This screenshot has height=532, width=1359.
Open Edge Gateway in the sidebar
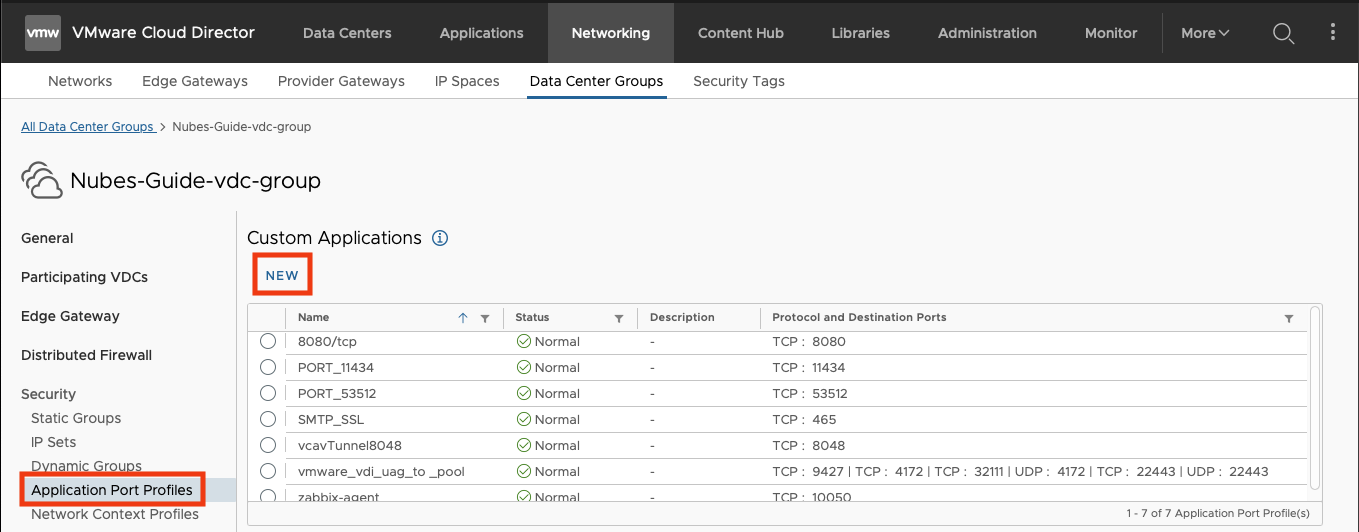(70, 316)
